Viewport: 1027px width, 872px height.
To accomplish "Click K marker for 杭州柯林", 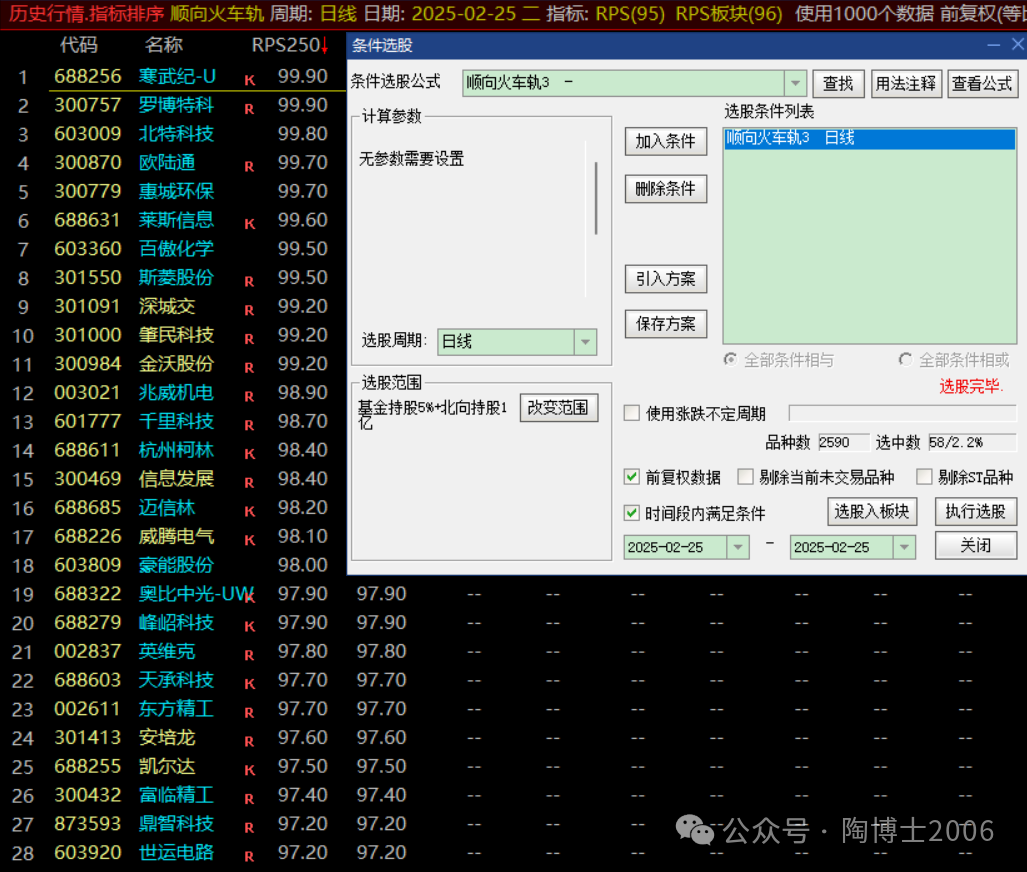I will pos(250,454).
